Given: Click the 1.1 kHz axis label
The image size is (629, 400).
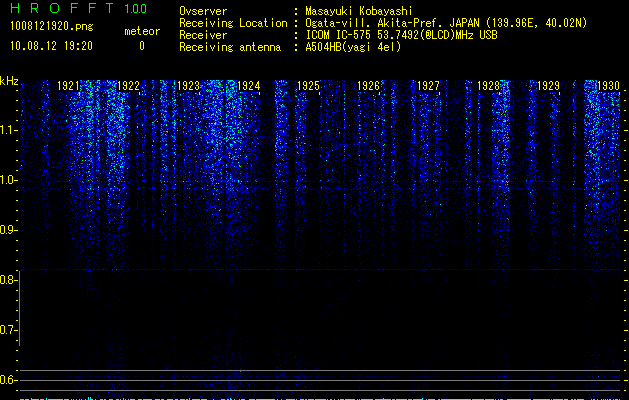Looking at the screenshot, I should (8, 130).
